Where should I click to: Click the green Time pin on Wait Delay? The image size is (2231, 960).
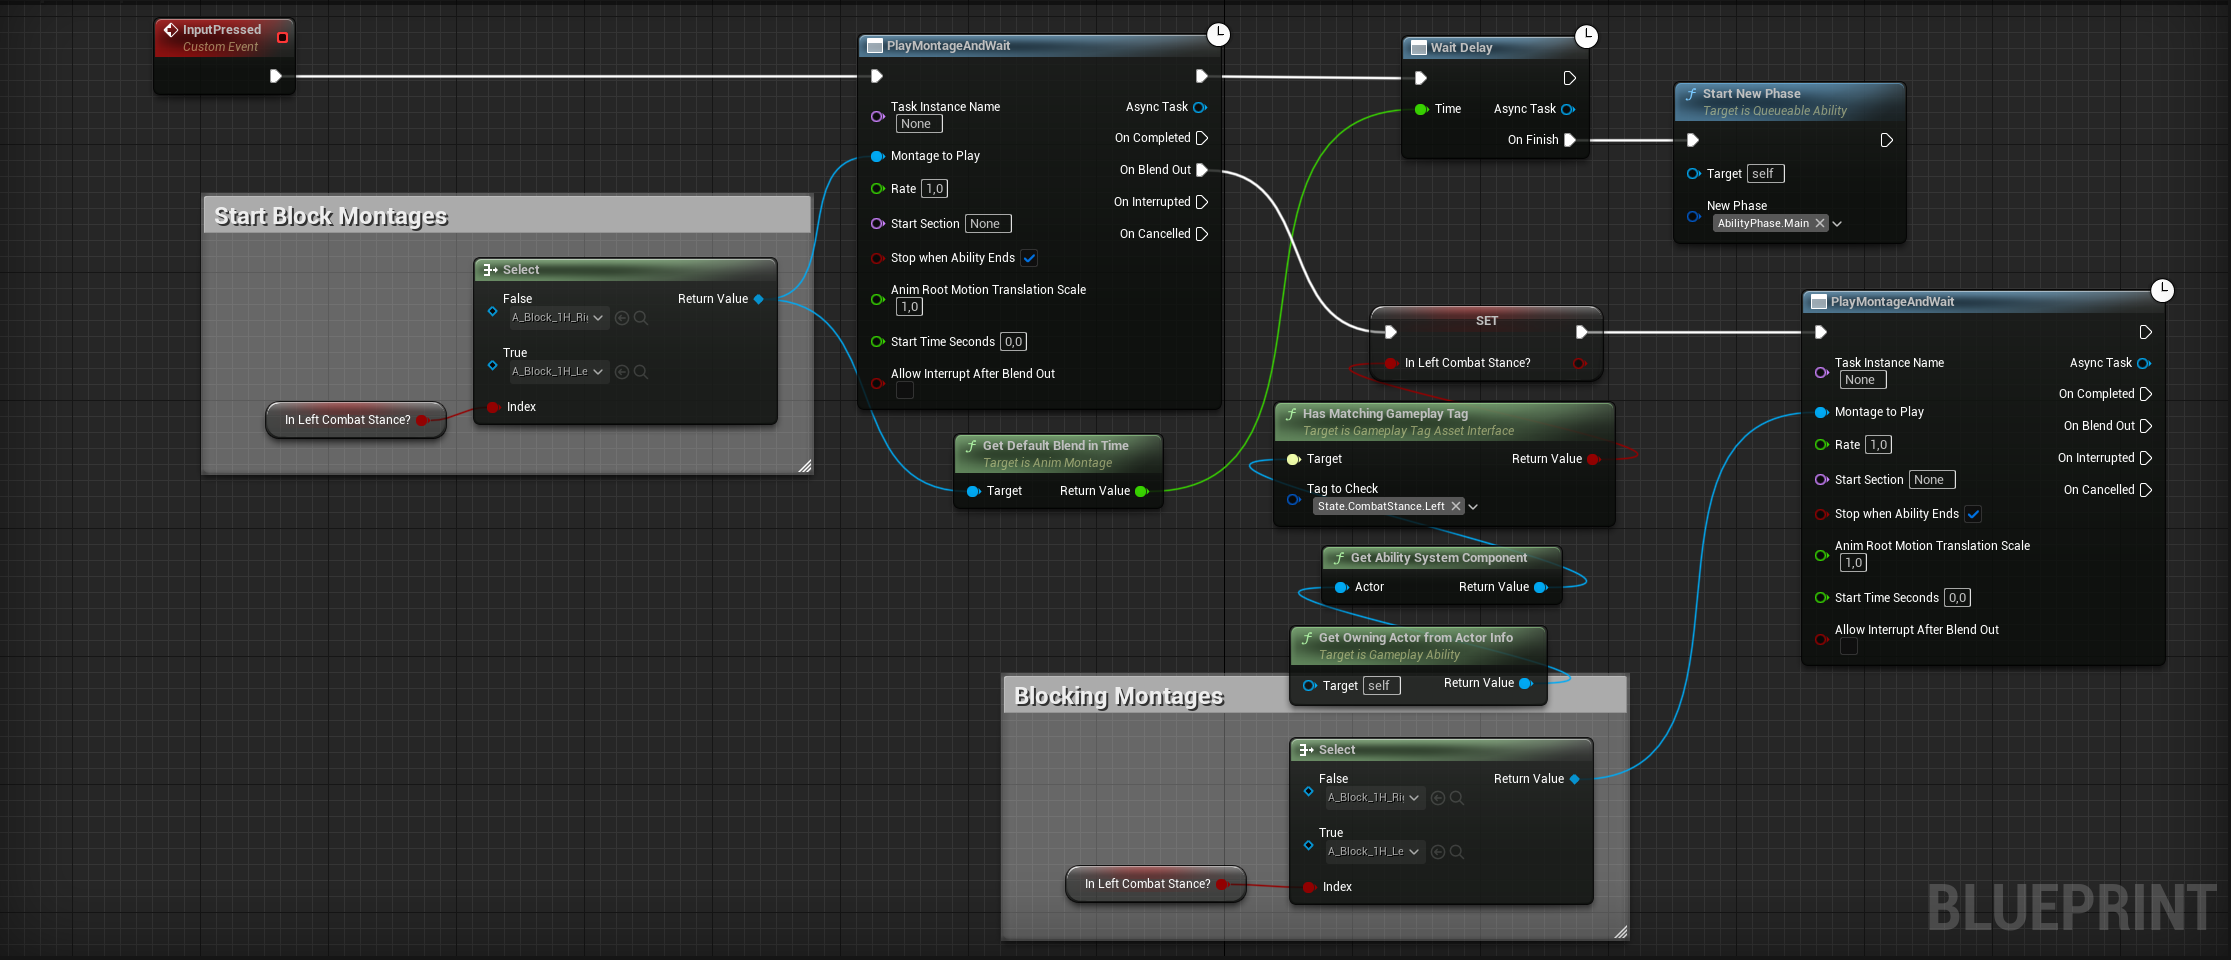coord(1421,109)
